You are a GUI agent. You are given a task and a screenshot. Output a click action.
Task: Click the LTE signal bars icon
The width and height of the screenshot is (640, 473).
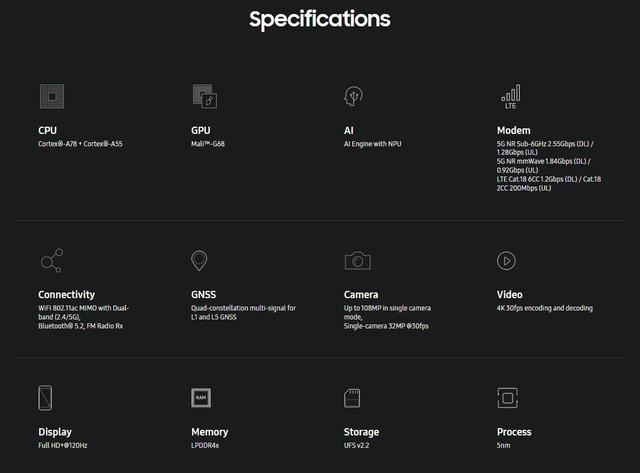pyautogui.click(x=510, y=96)
